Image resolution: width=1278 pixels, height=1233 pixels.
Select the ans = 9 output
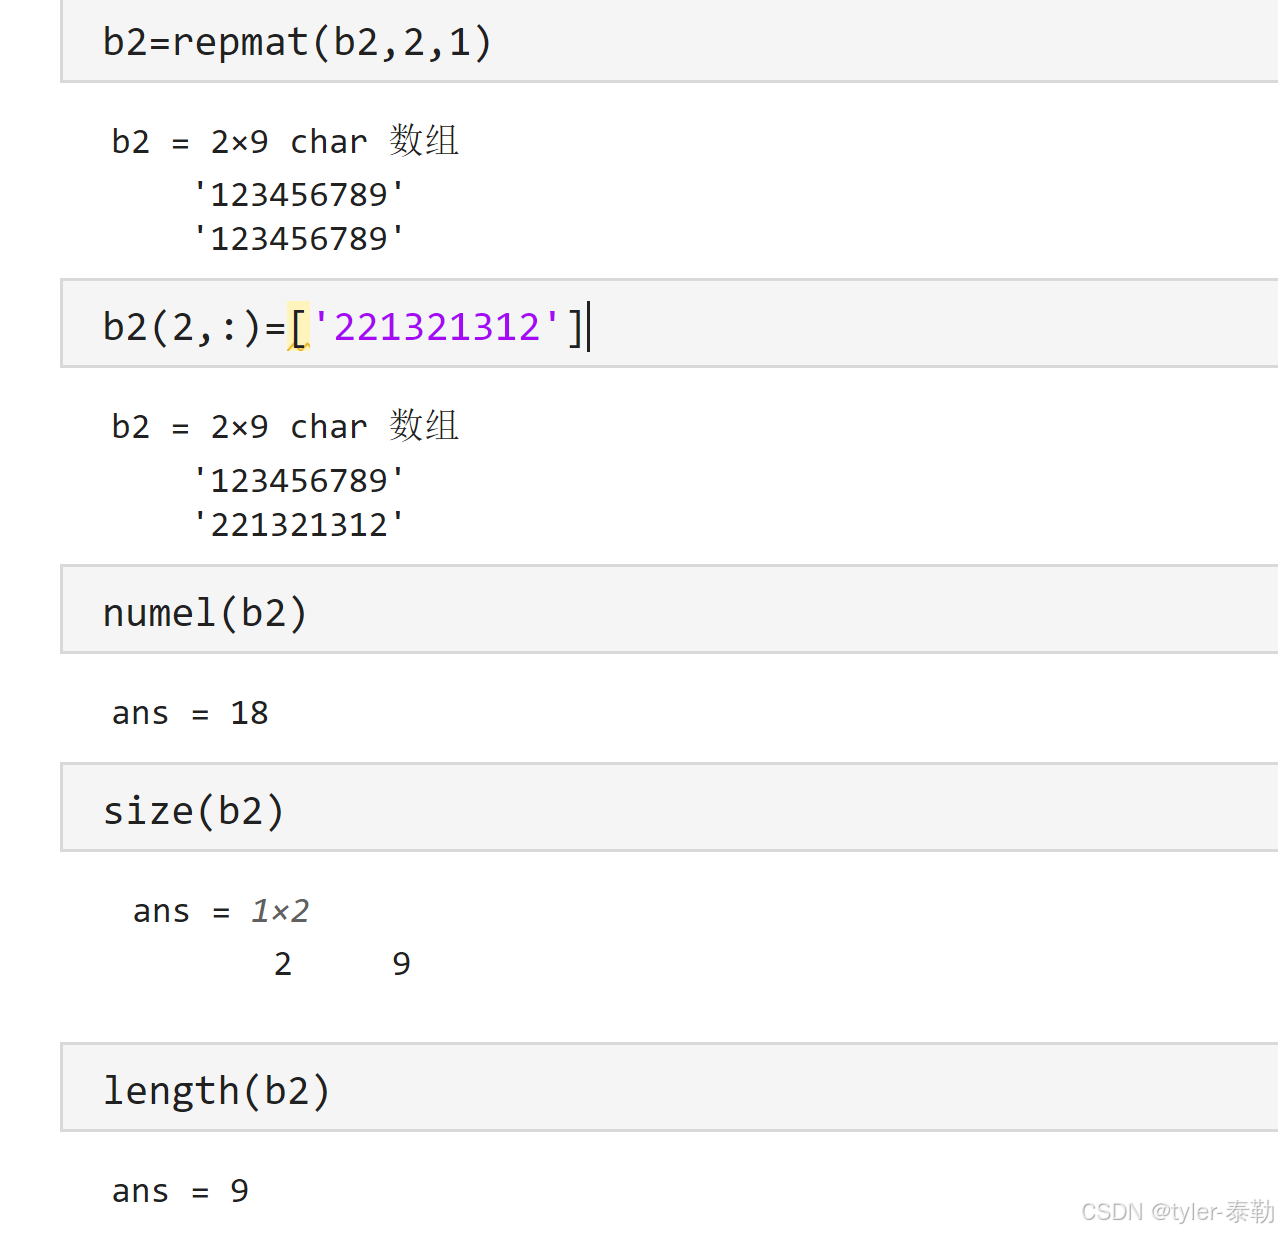tap(180, 1191)
